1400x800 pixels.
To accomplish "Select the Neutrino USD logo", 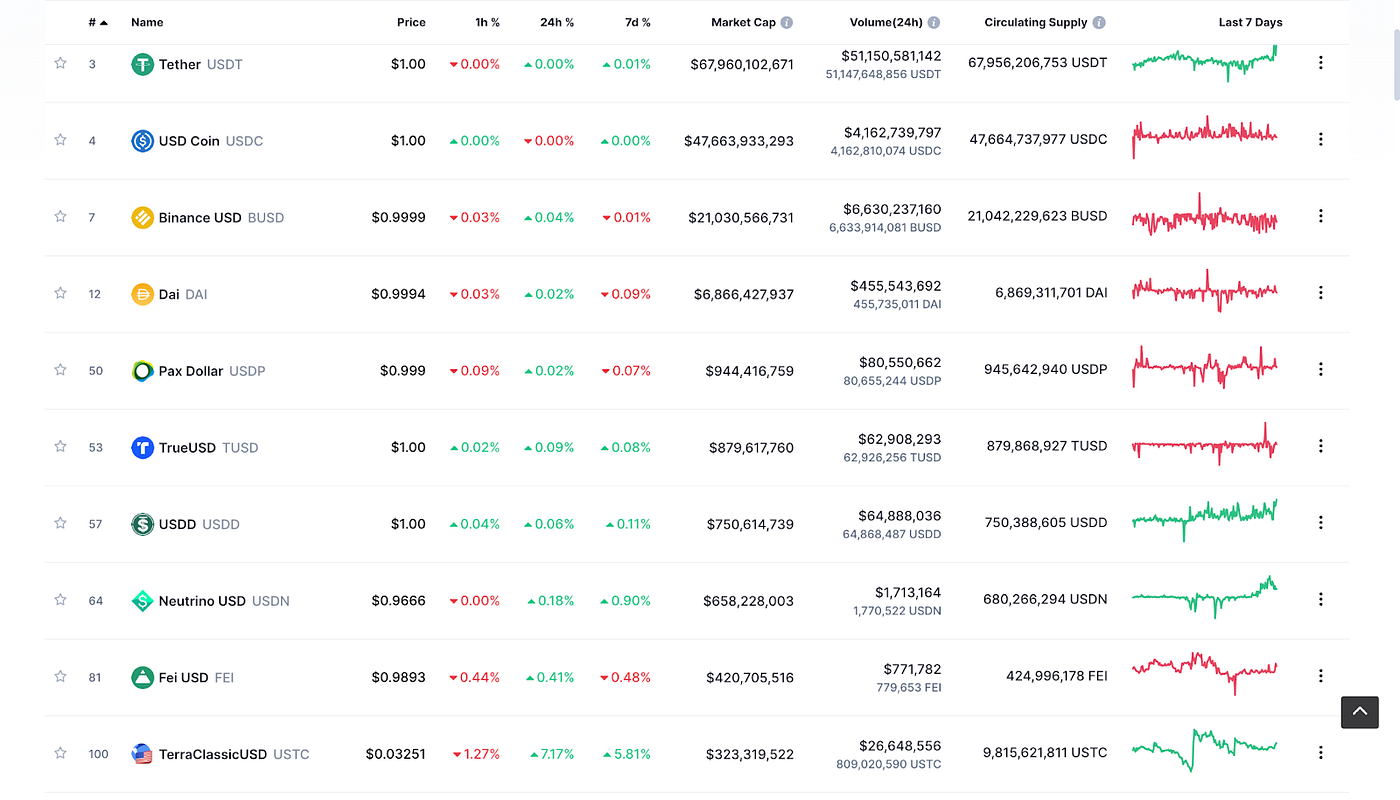I will (141, 600).
